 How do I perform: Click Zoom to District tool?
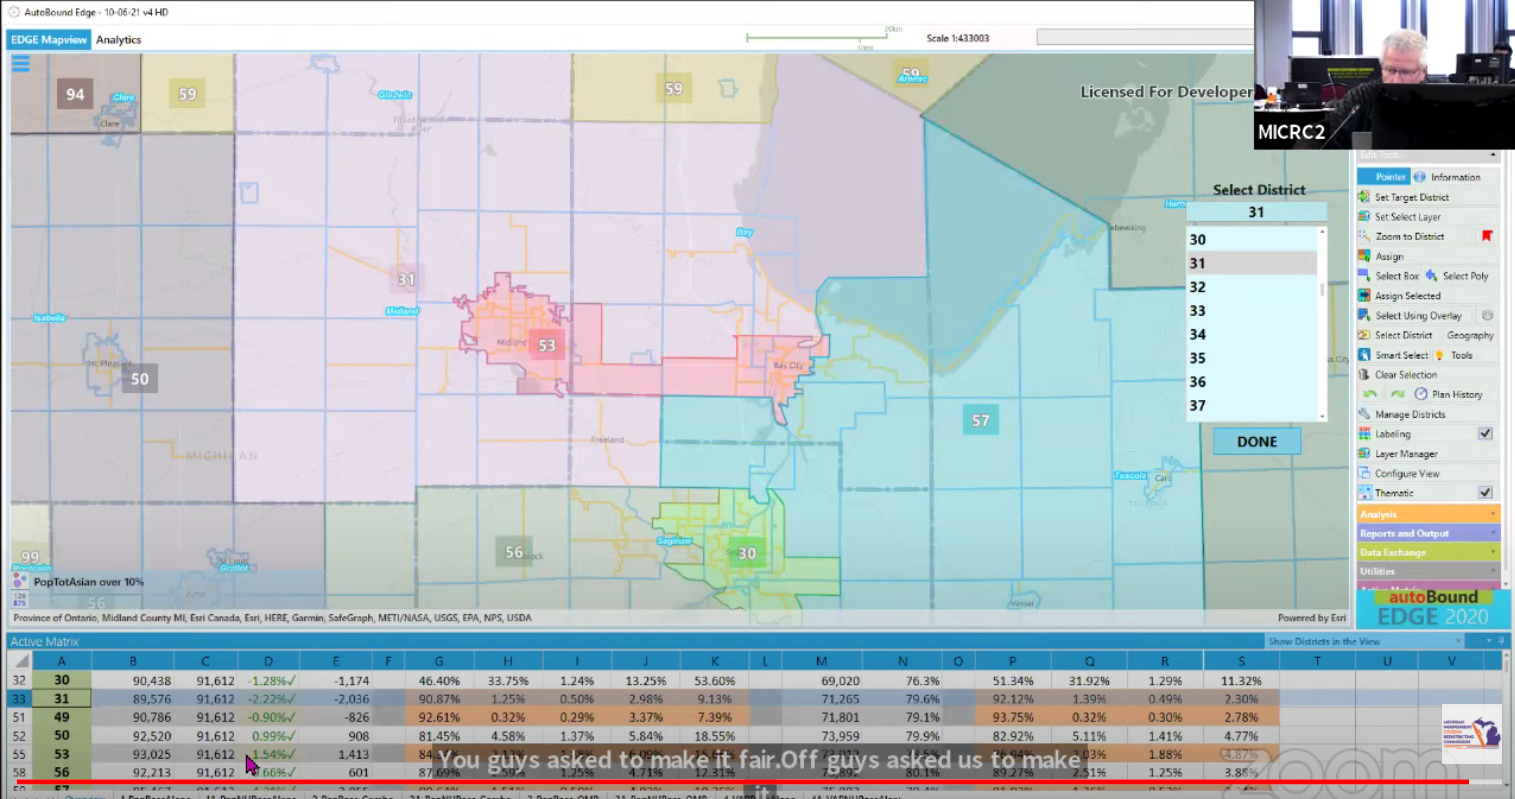tap(1401, 237)
